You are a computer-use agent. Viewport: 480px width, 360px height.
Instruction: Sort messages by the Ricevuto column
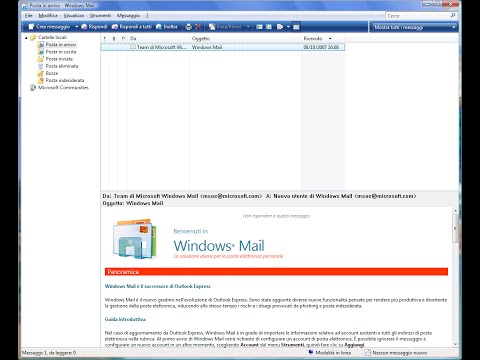(323, 39)
